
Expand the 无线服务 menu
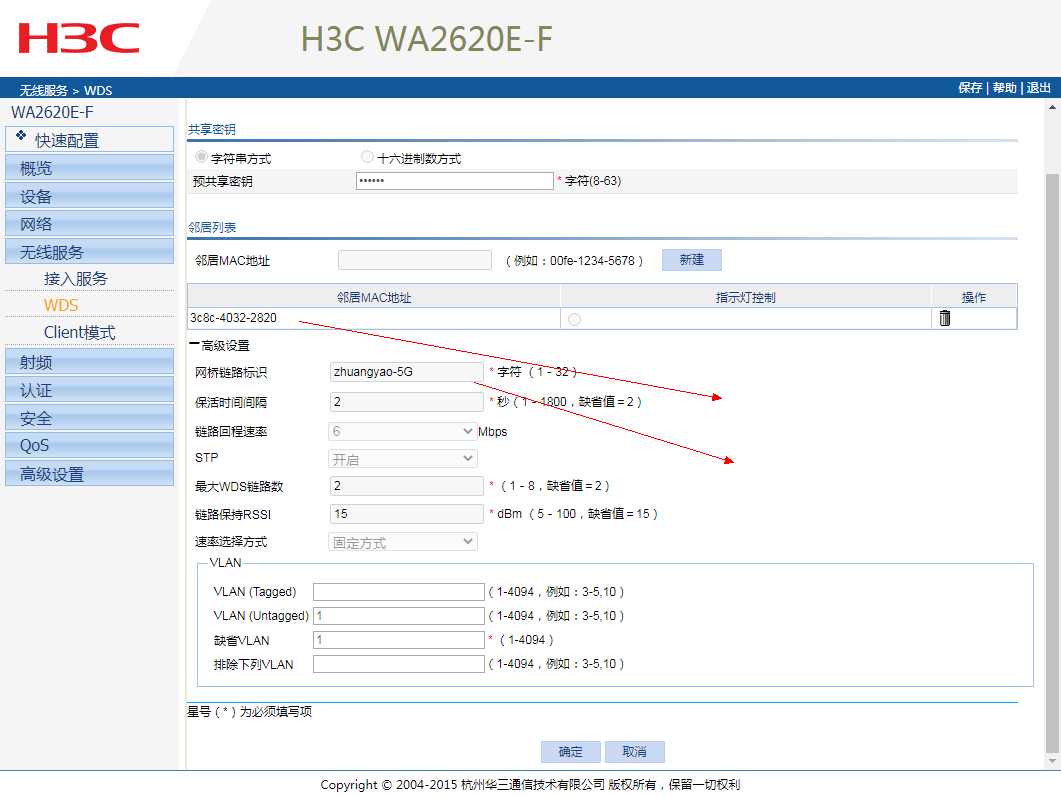pos(89,252)
